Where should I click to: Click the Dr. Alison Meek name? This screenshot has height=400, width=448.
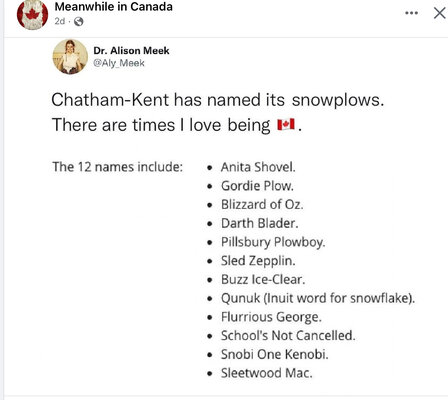click(131, 51)
